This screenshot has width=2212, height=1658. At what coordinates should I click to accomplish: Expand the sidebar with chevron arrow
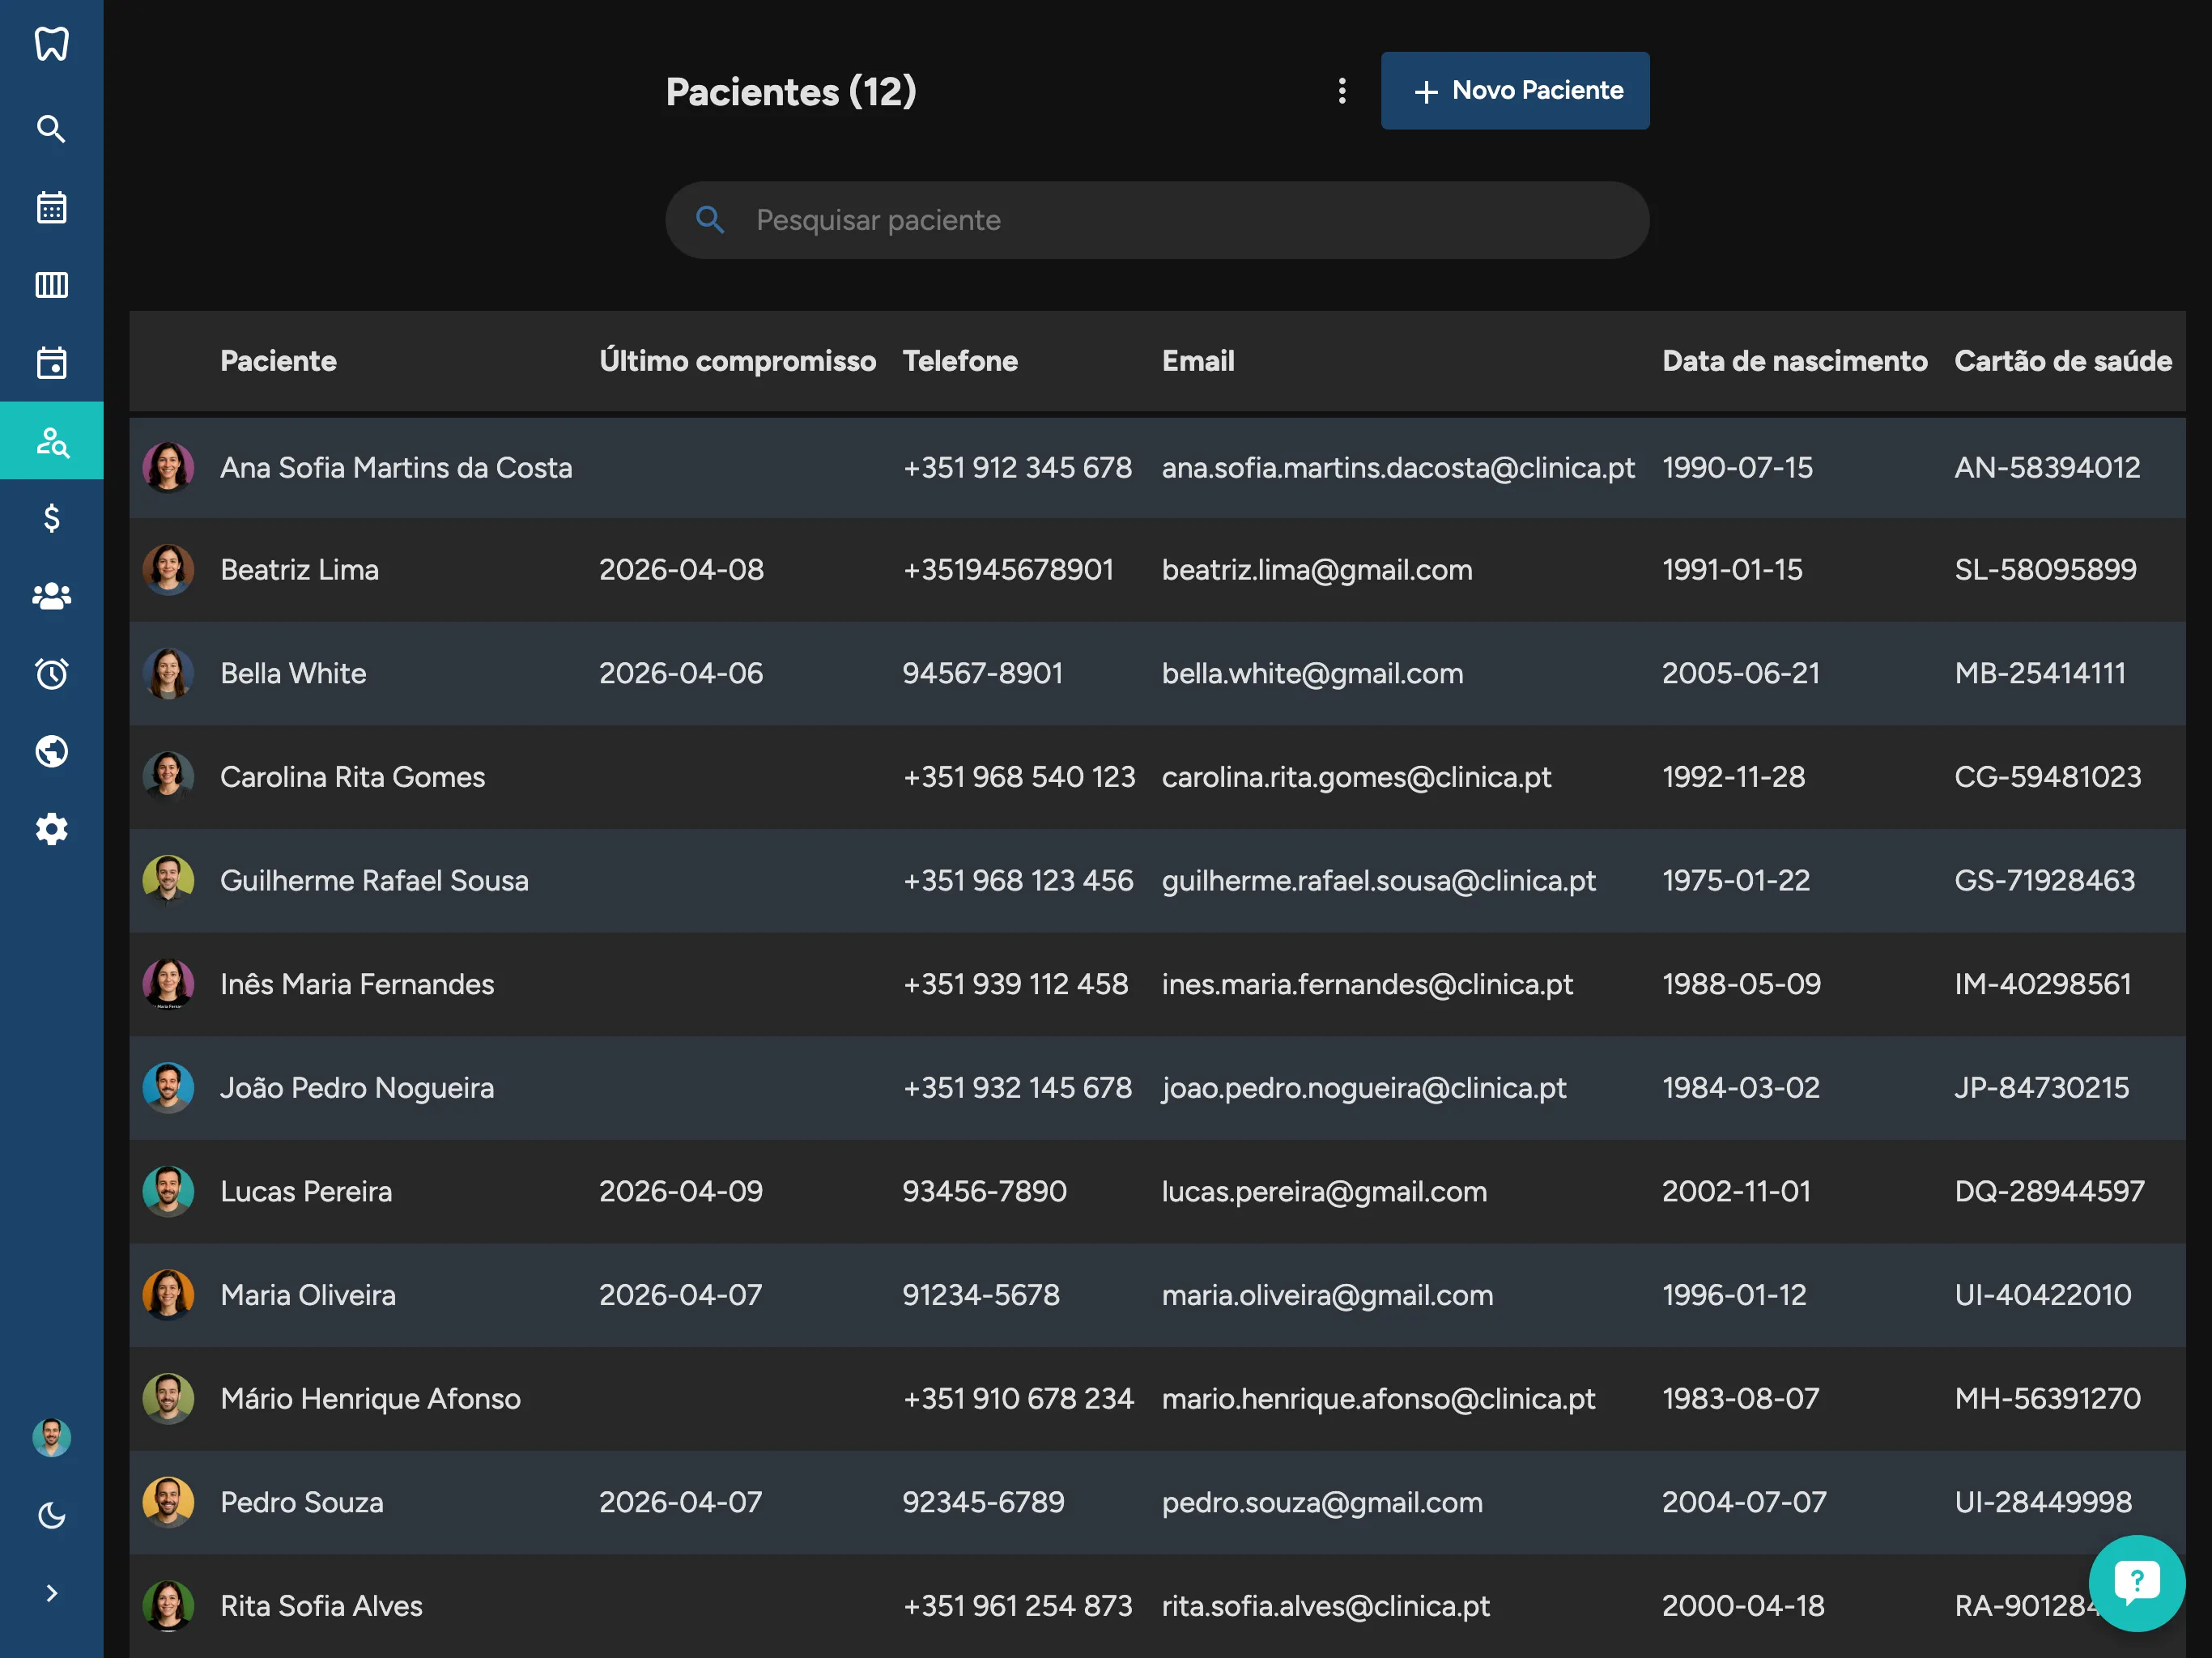(51, 1593)
